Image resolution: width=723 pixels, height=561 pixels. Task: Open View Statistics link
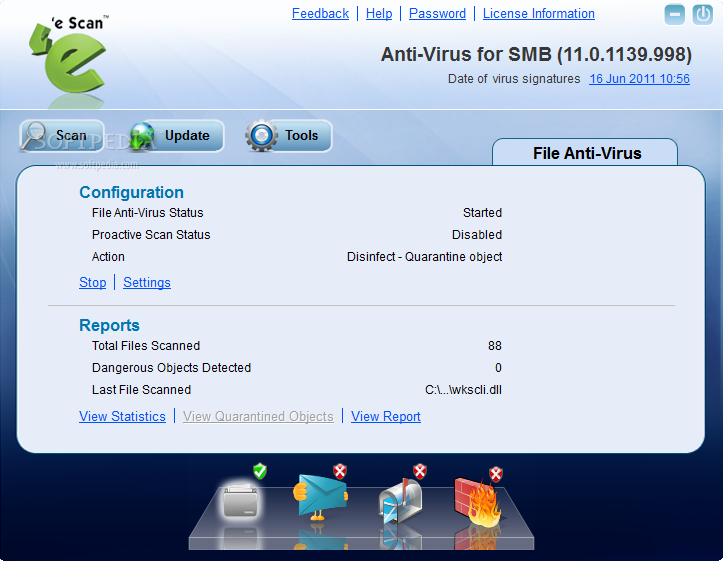122,416
